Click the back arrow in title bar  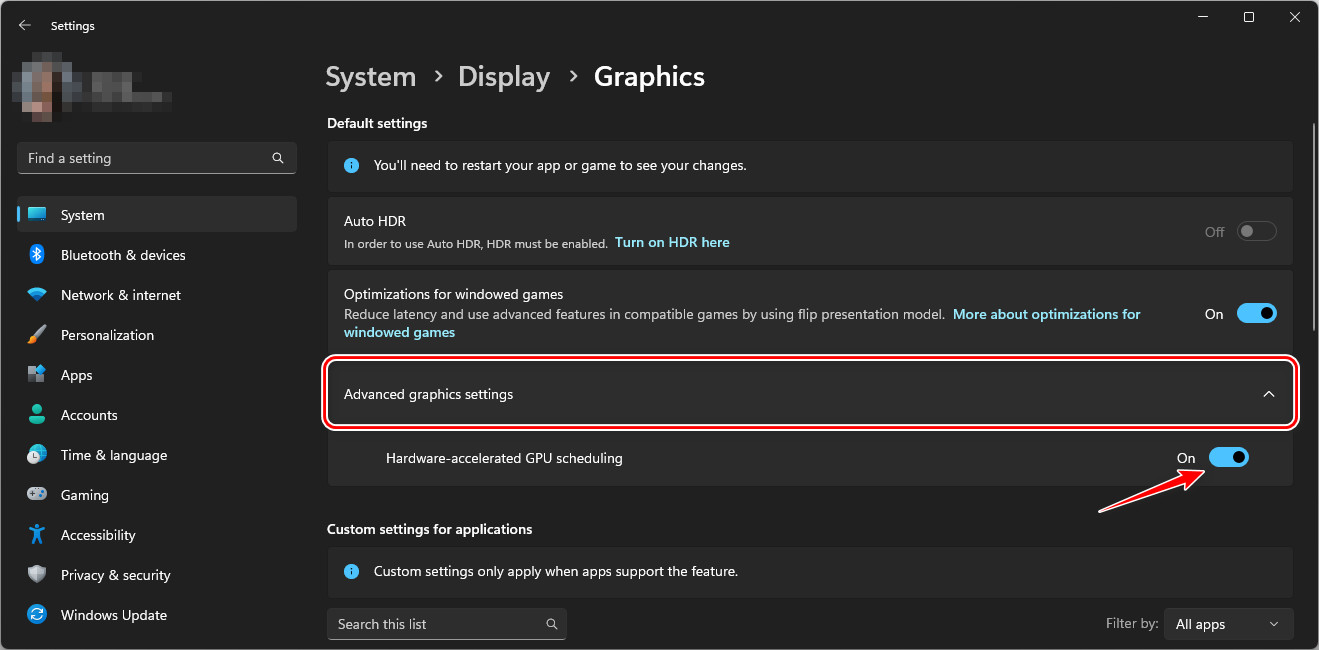tap(25, 26)
